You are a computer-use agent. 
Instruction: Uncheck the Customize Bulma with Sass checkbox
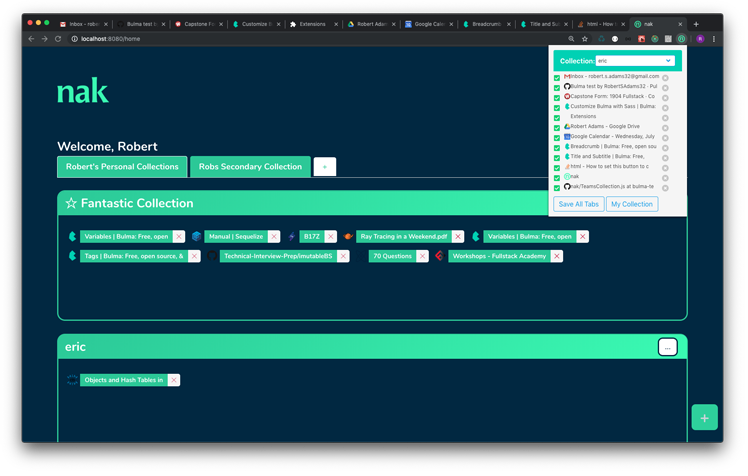click(557, 108)
